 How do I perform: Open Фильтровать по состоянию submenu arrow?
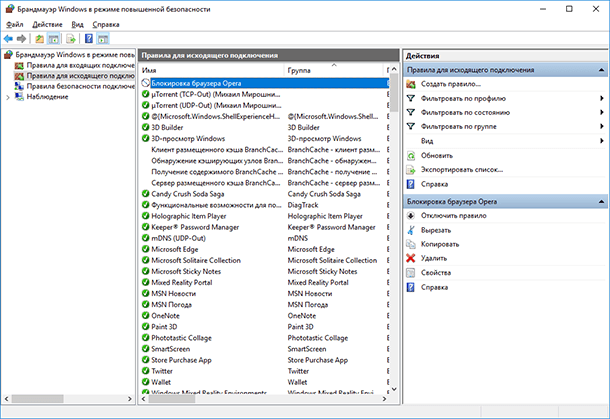pos(602,112)
